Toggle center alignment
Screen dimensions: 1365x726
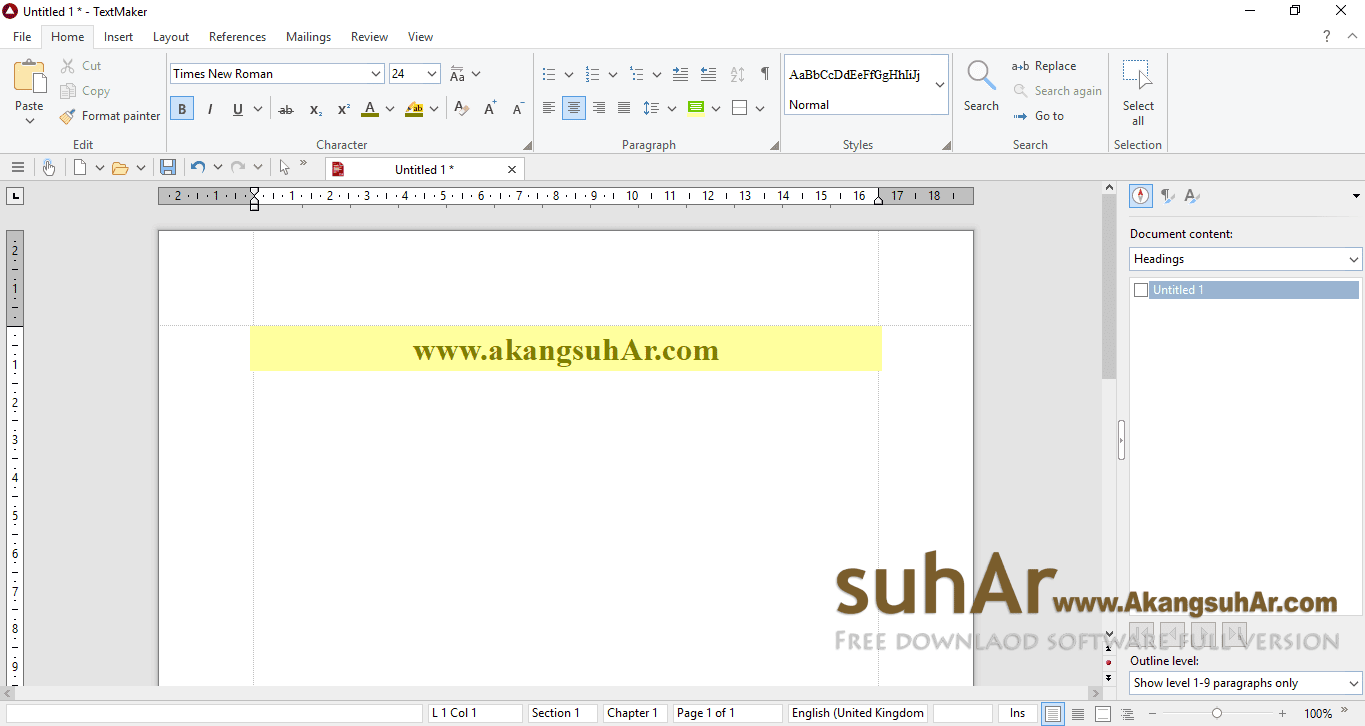[x=574, y=108]
